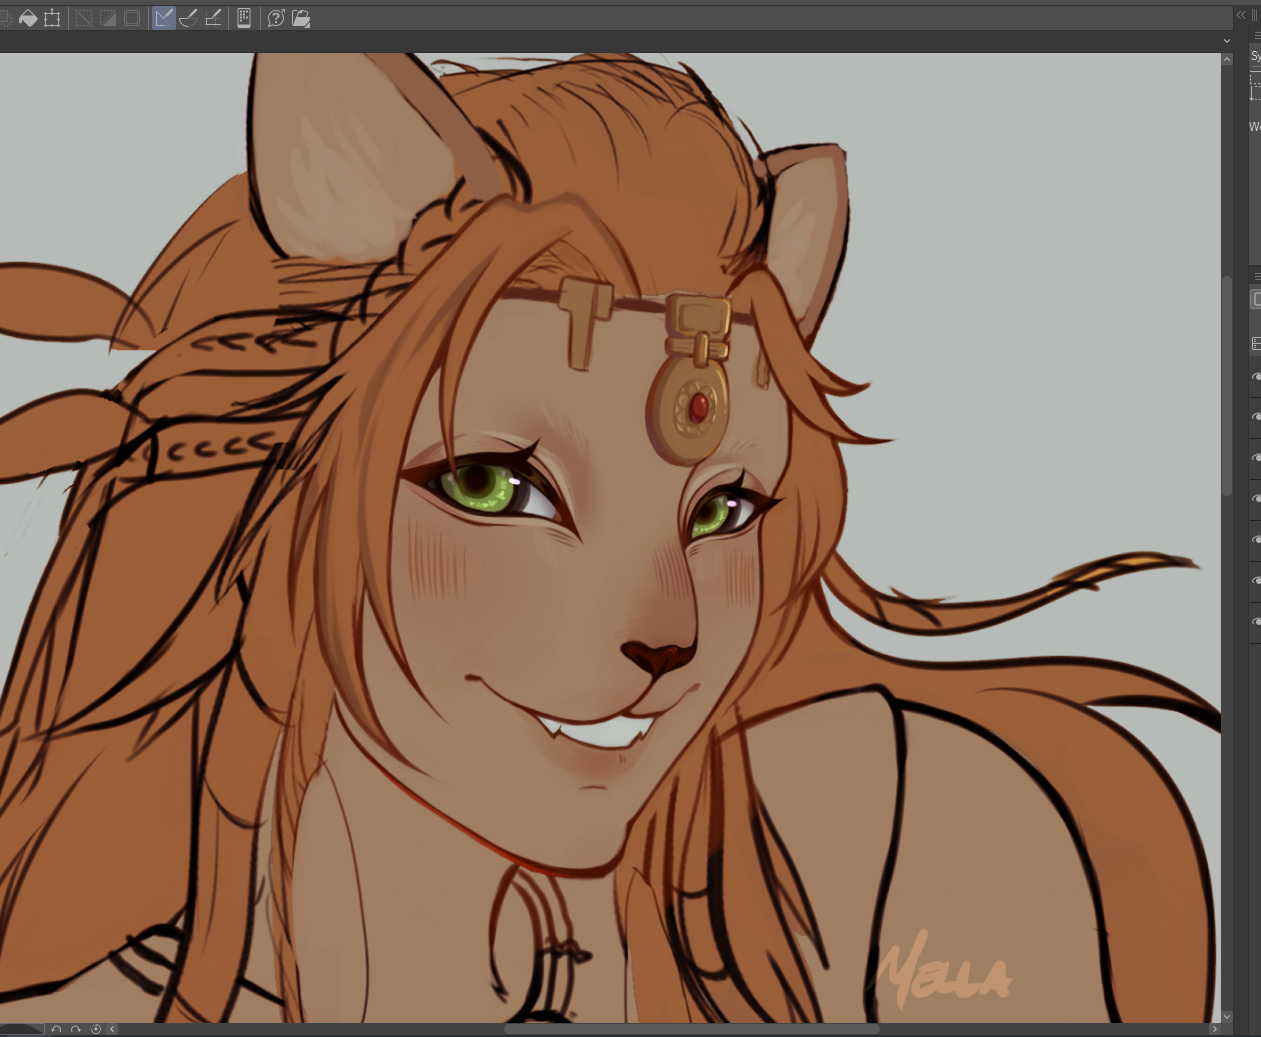Expand the collapsed right panel dock
Viewport: 1261px width, 1037px height.
[x=1241, y=15]
